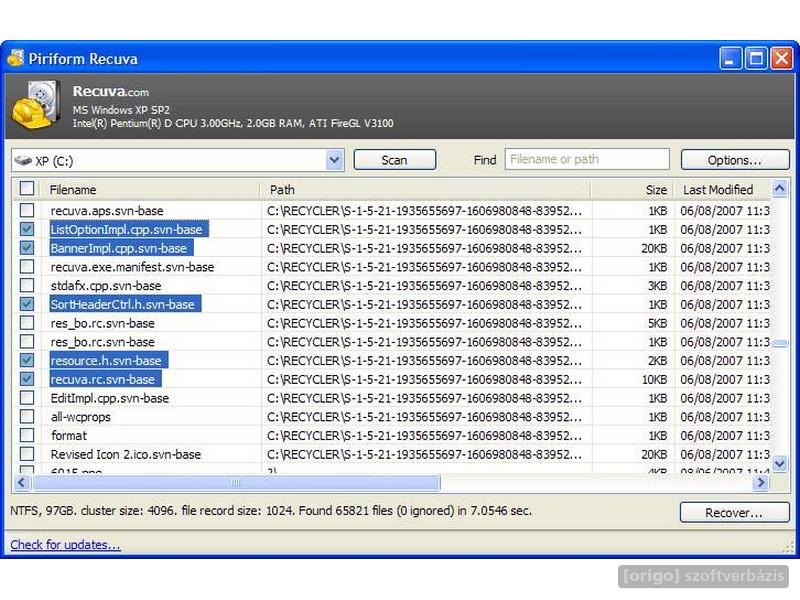Check the EditImpl.cpp.svn-base checkbox
Screen dimensions: 800x600
[x=27, y=397]
